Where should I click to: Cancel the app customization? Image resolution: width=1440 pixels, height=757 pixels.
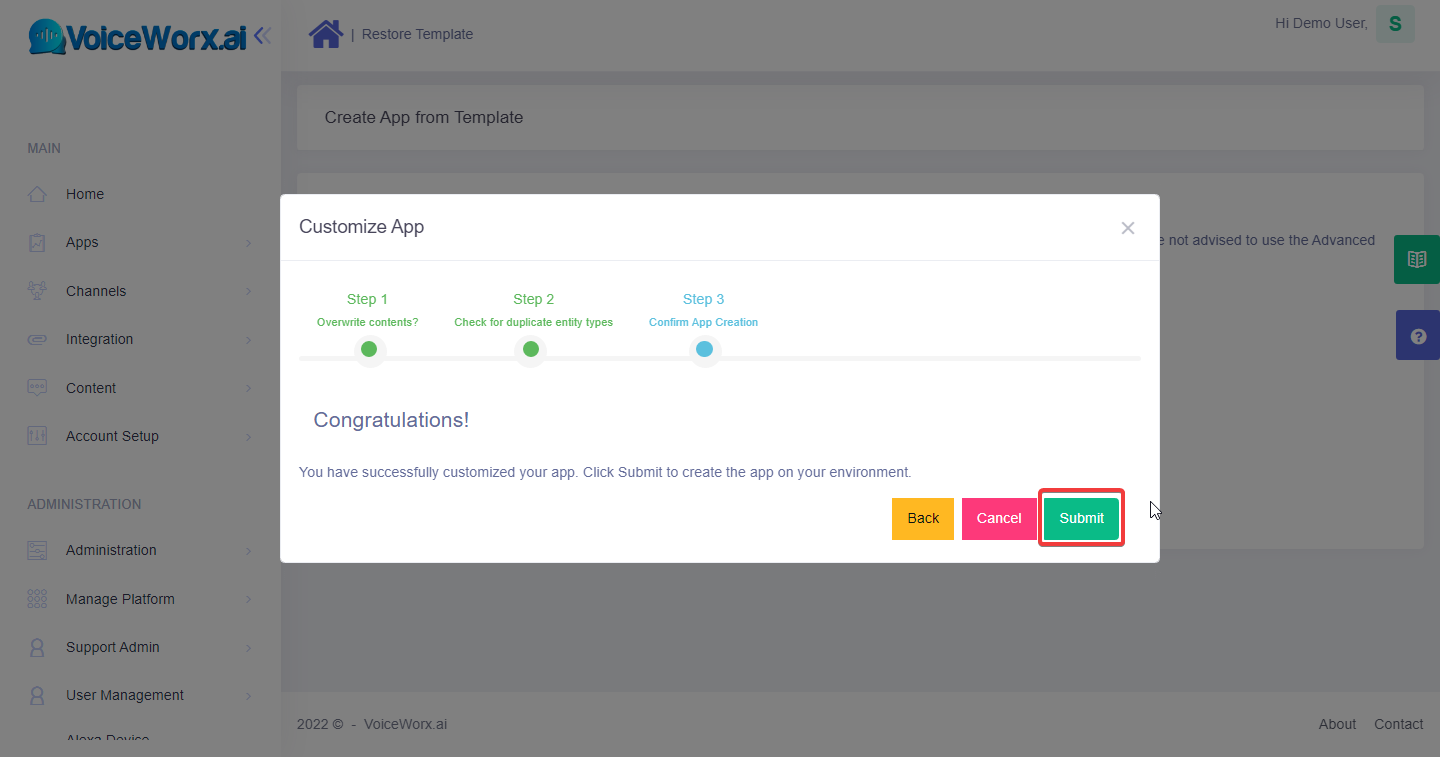pyautogui.click(x=998, y=518)
